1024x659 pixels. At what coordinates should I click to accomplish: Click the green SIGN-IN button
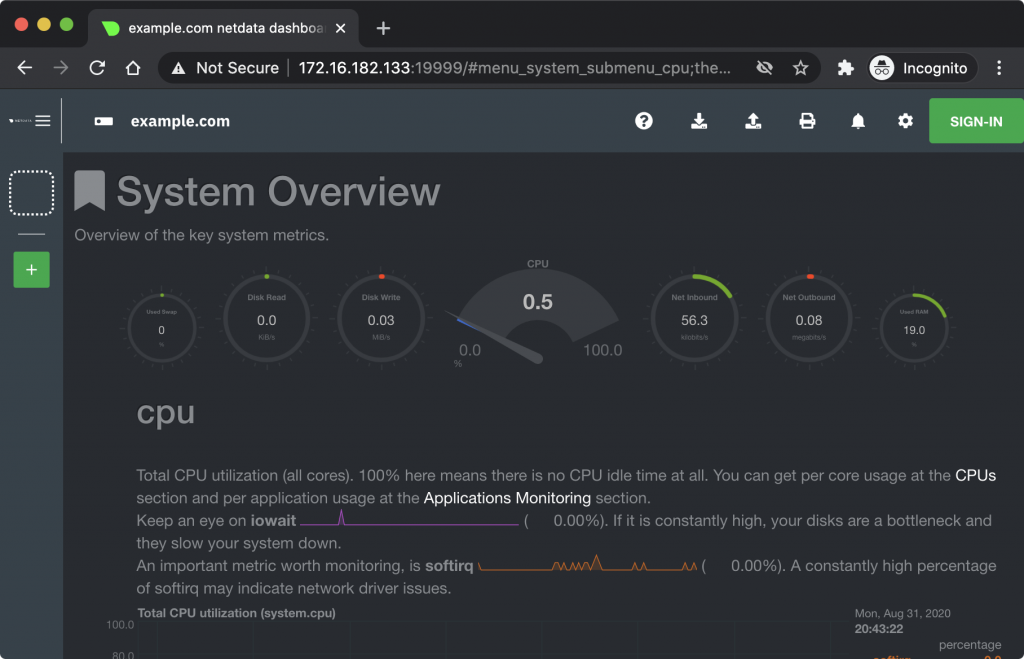pyautogui.click(x=975, y=121)
